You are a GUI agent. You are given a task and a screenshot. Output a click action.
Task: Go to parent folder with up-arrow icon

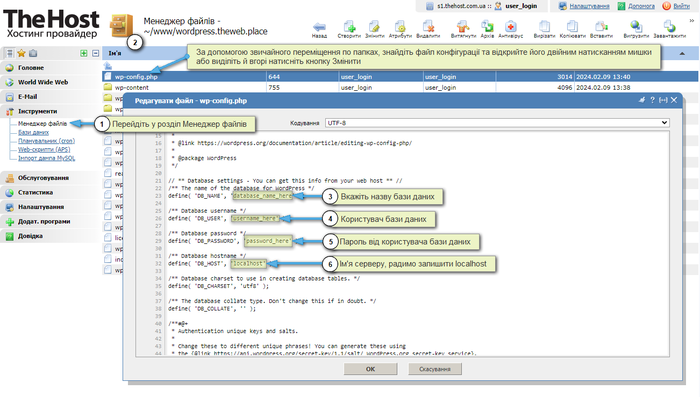click(108, 66)
